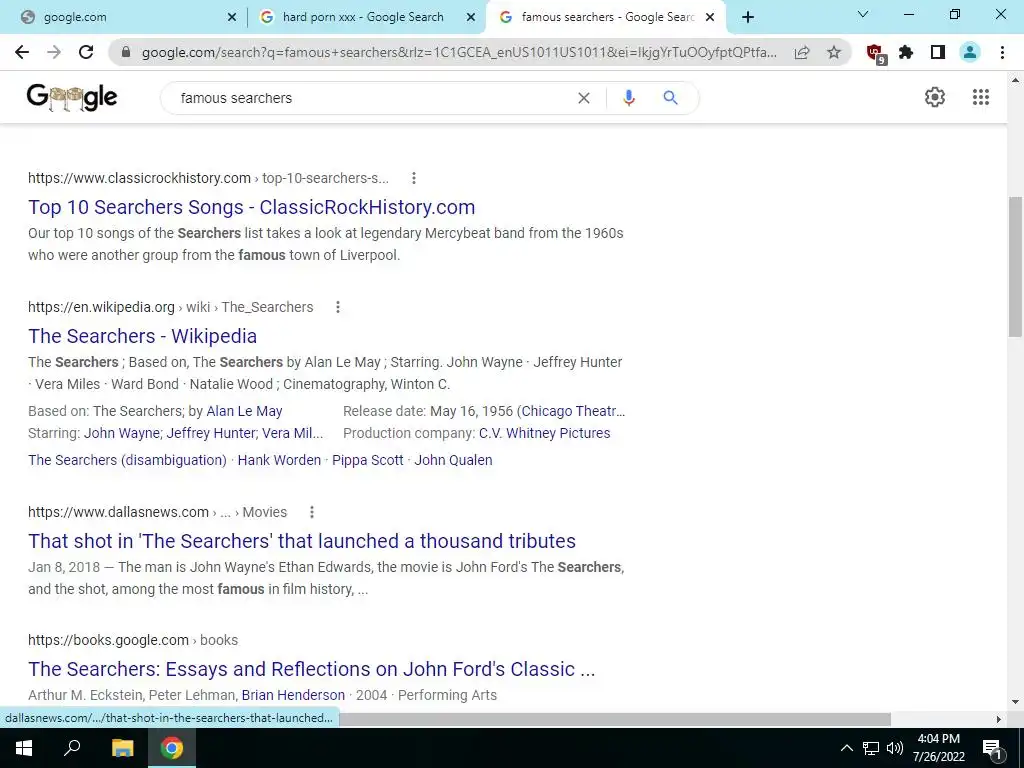Click the vertical scrollbar thumb
1024x768 pixels.
(x=1016, y=266)
